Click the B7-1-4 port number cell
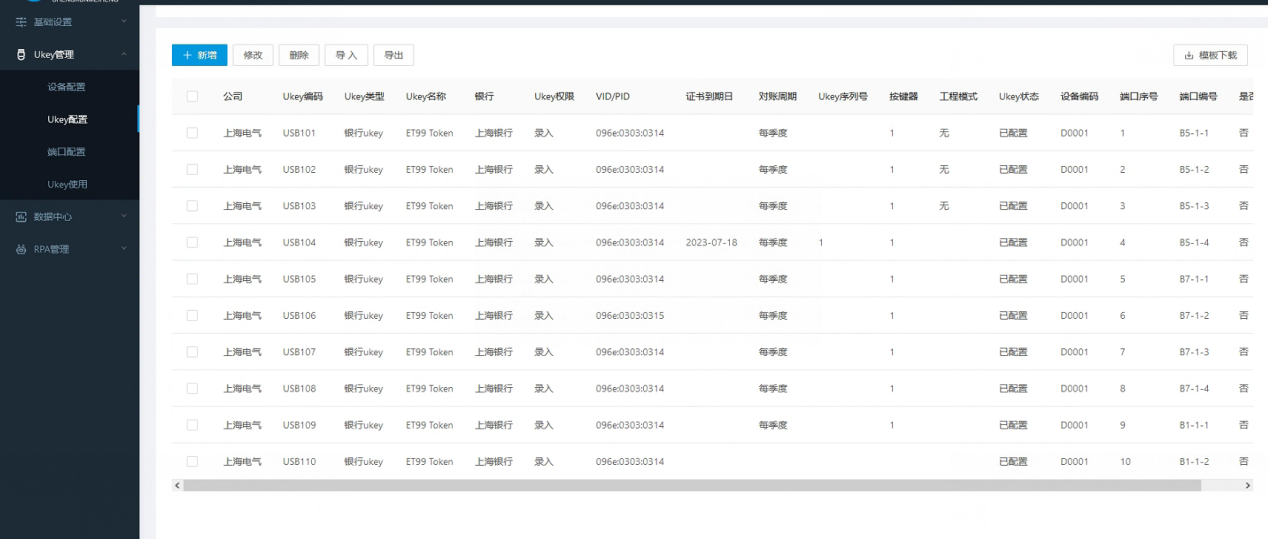Image resolution: width=1268 pixels, height=539 pixels. point(1194,388)
